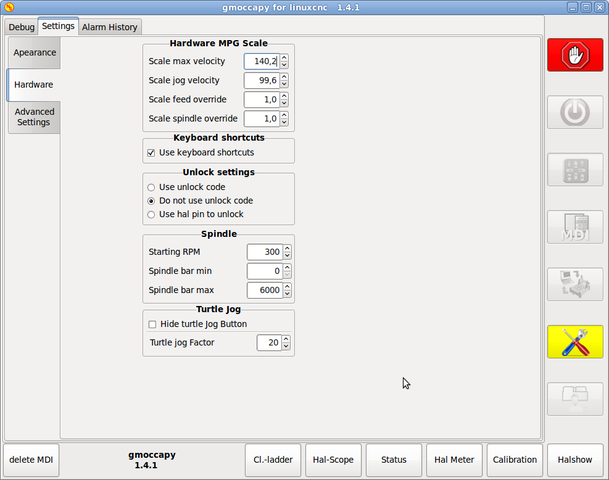Launch Halshow button
Viewport: 609px width, 480px height.
[x=575, y=460]
